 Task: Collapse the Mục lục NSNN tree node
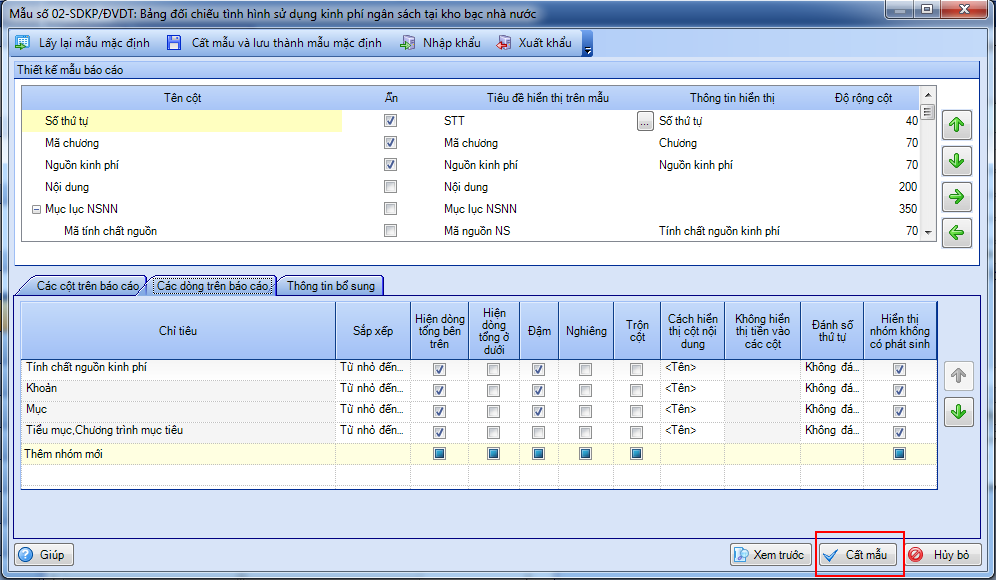[36, 209]
